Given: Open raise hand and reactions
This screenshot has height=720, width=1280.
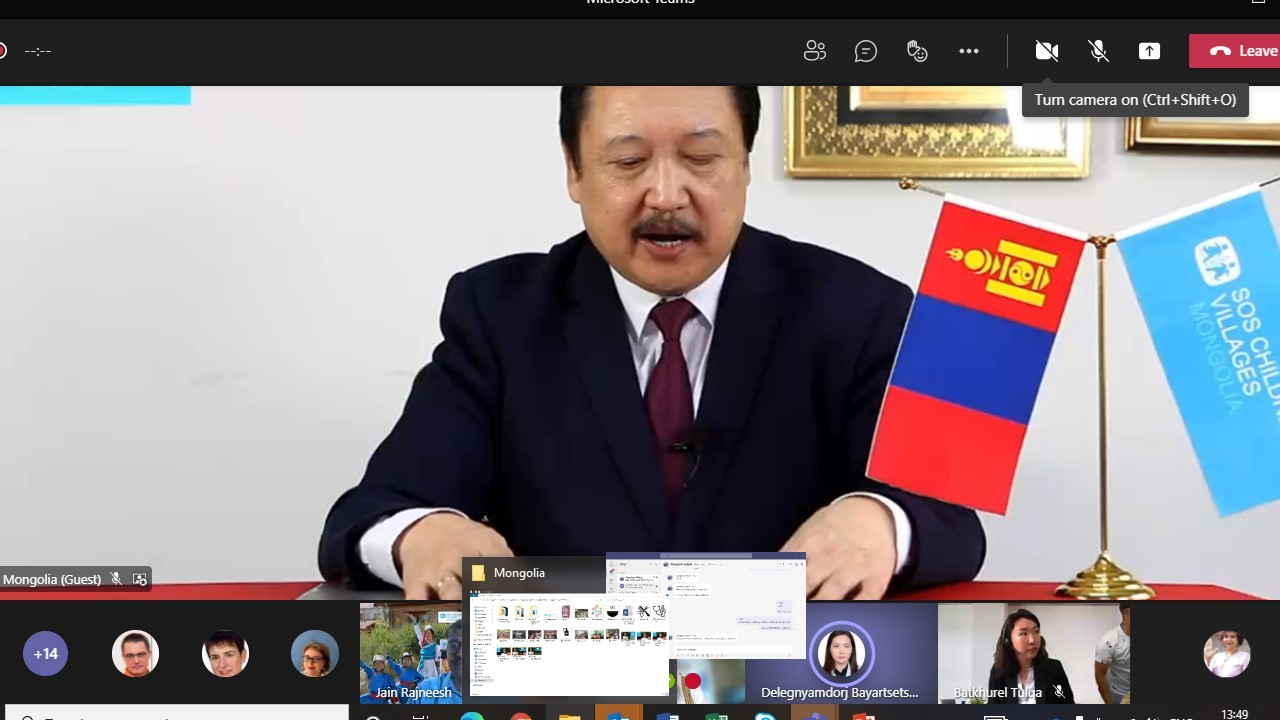Looking at the screenshot, I should tap(917, 51).
